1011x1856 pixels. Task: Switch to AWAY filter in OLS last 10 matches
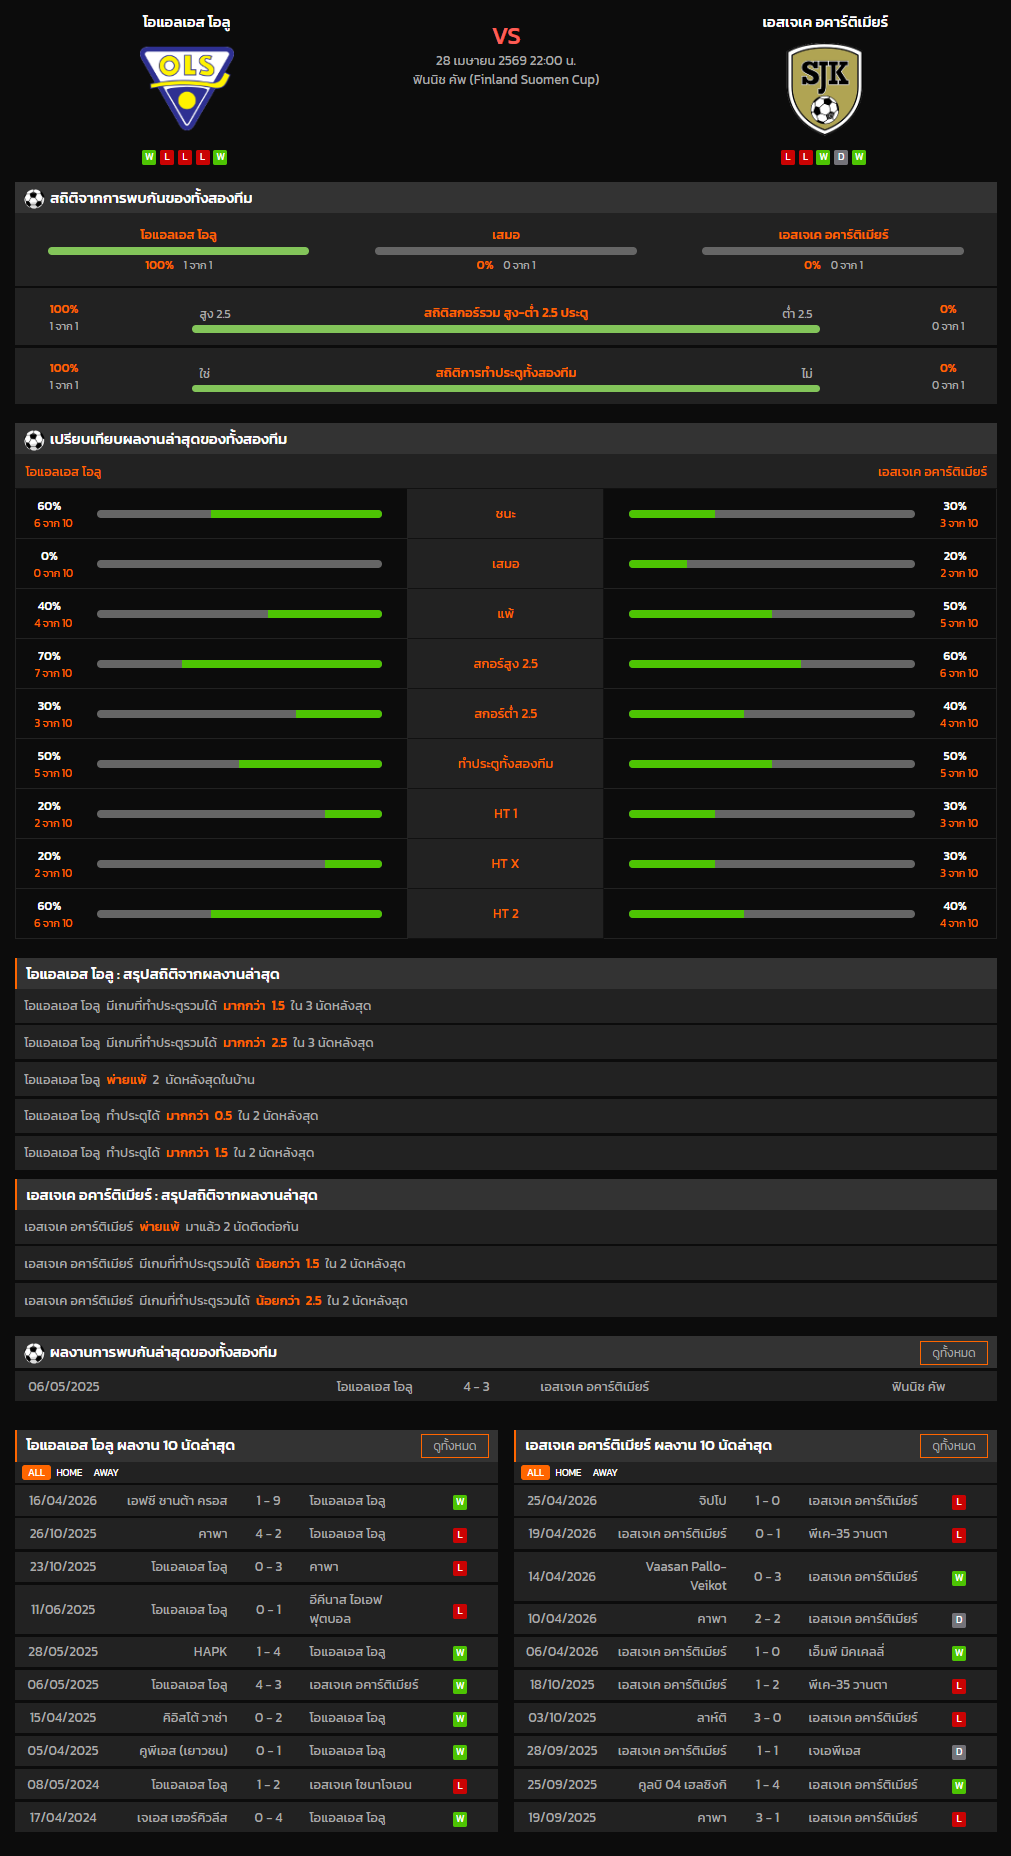coord(106,1472)
